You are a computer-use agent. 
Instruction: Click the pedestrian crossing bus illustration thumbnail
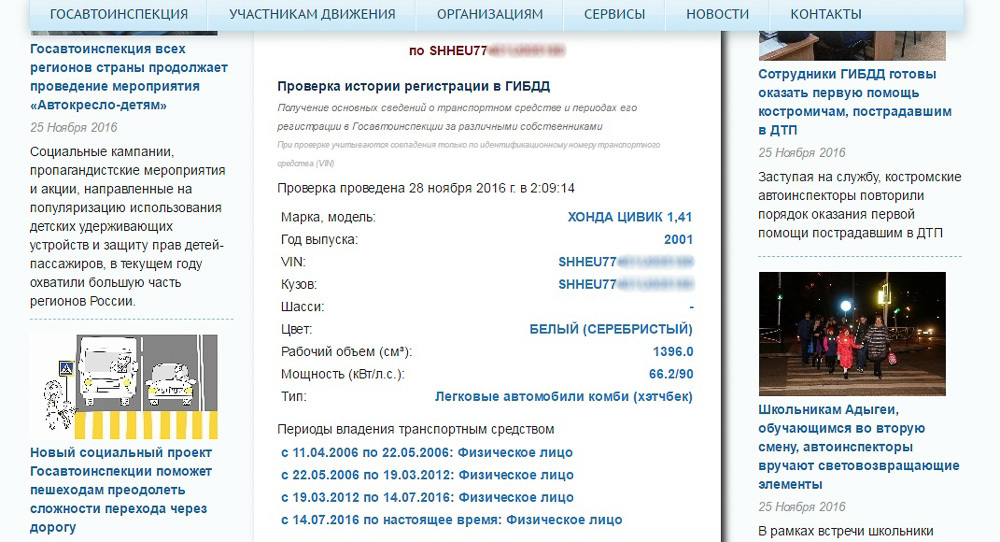[x=123, y=383]
